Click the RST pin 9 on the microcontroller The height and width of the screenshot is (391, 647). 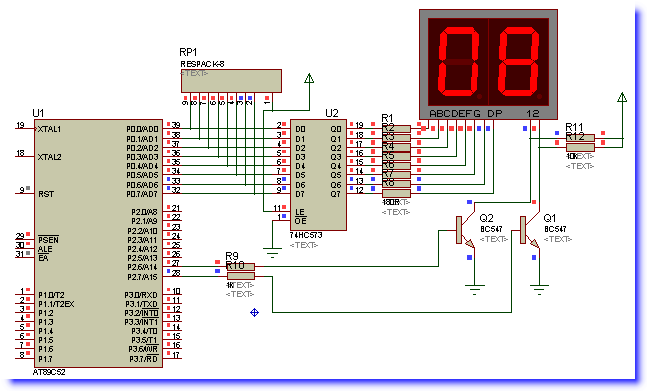[x=26, y=193]
